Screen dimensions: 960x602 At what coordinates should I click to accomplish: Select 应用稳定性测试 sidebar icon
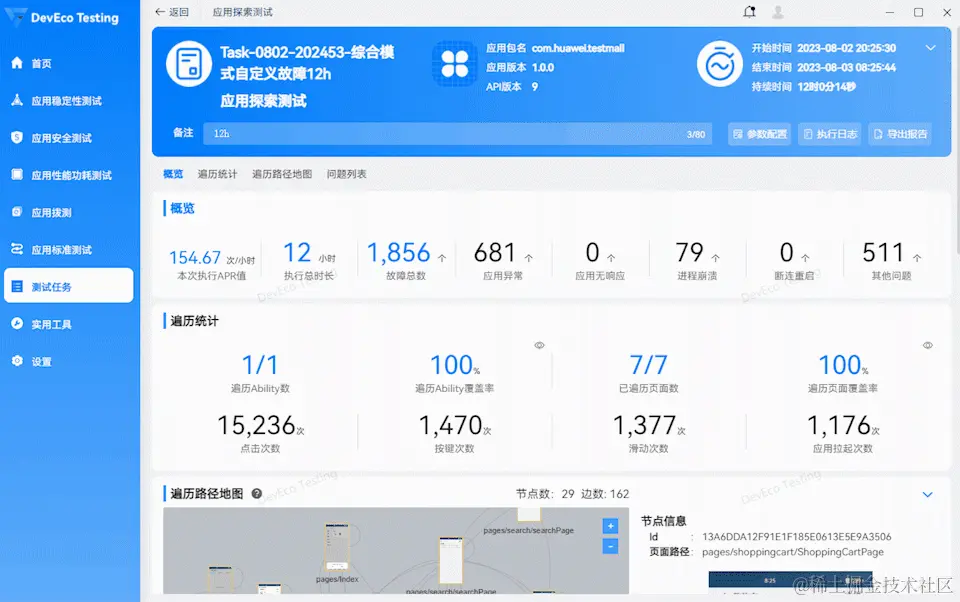click(17, 100)
